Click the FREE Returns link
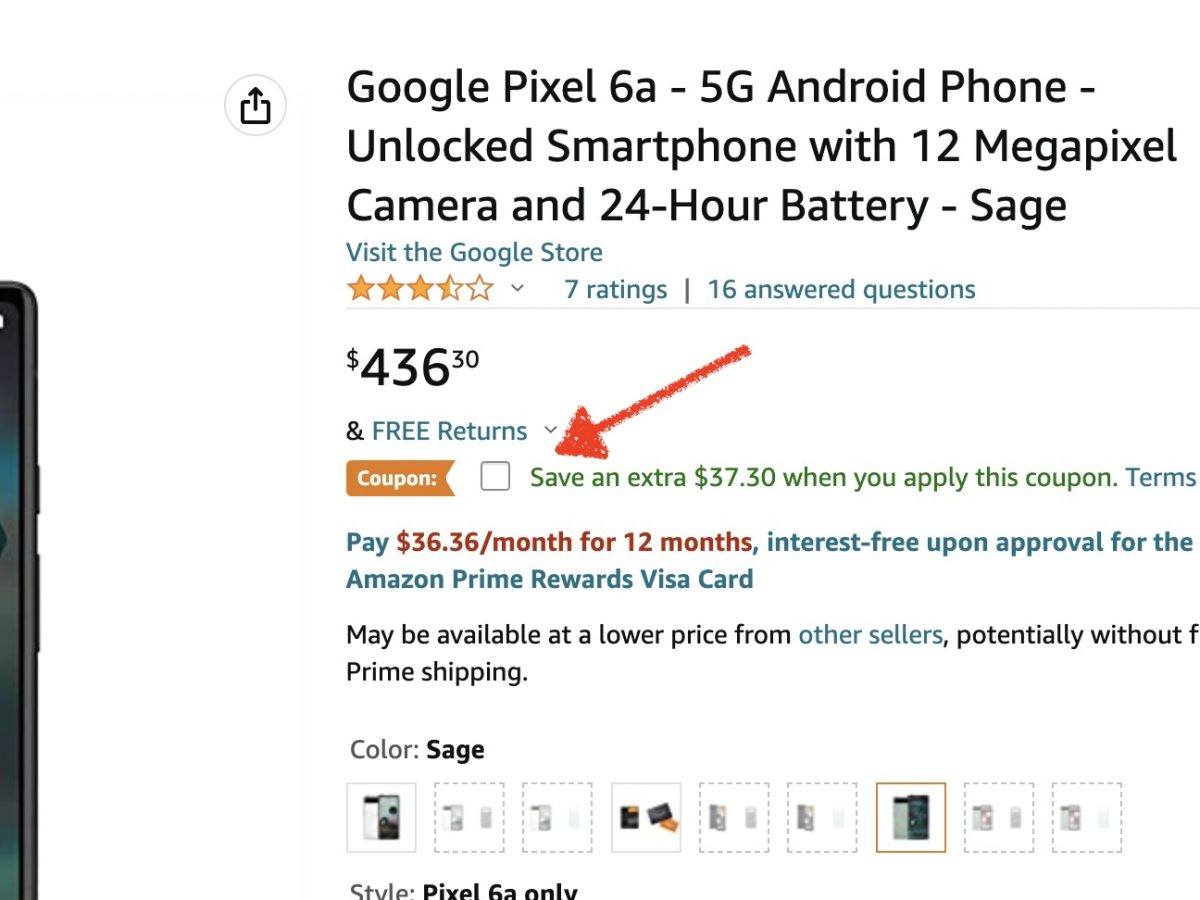The height and width of the screenshot is (900, 1200). (449, 431)
